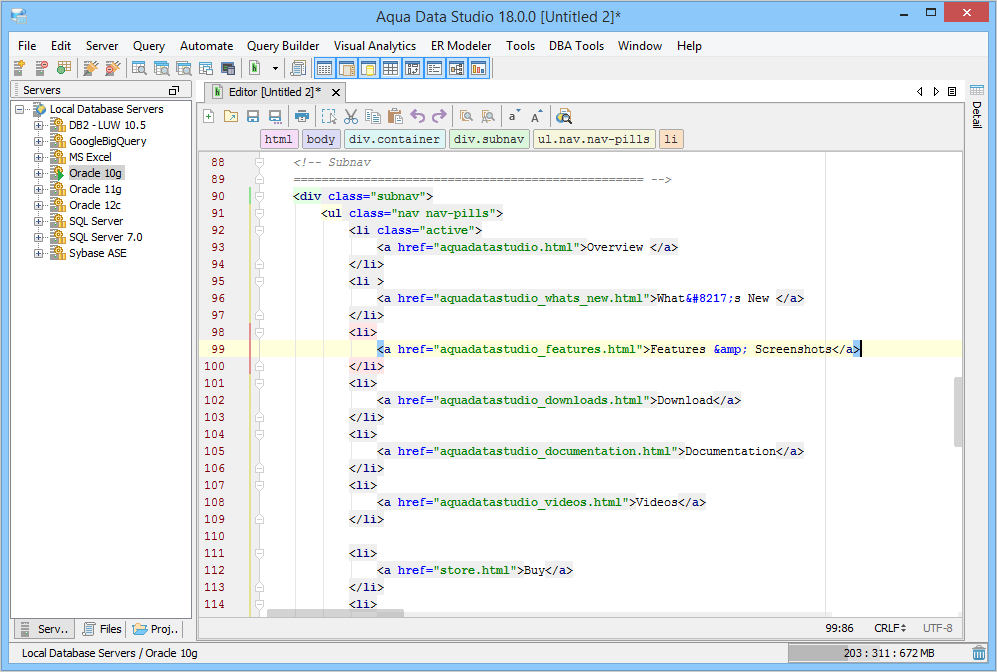Click the ul.nav.nav-pills breadcrumb tag
997x672 pixels.
coord(594,139)
